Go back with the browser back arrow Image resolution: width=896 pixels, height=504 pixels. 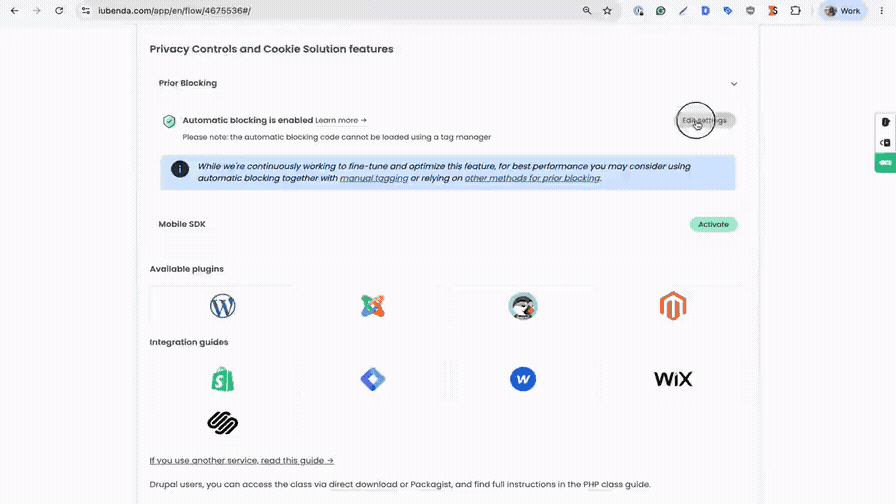(14, 11)
